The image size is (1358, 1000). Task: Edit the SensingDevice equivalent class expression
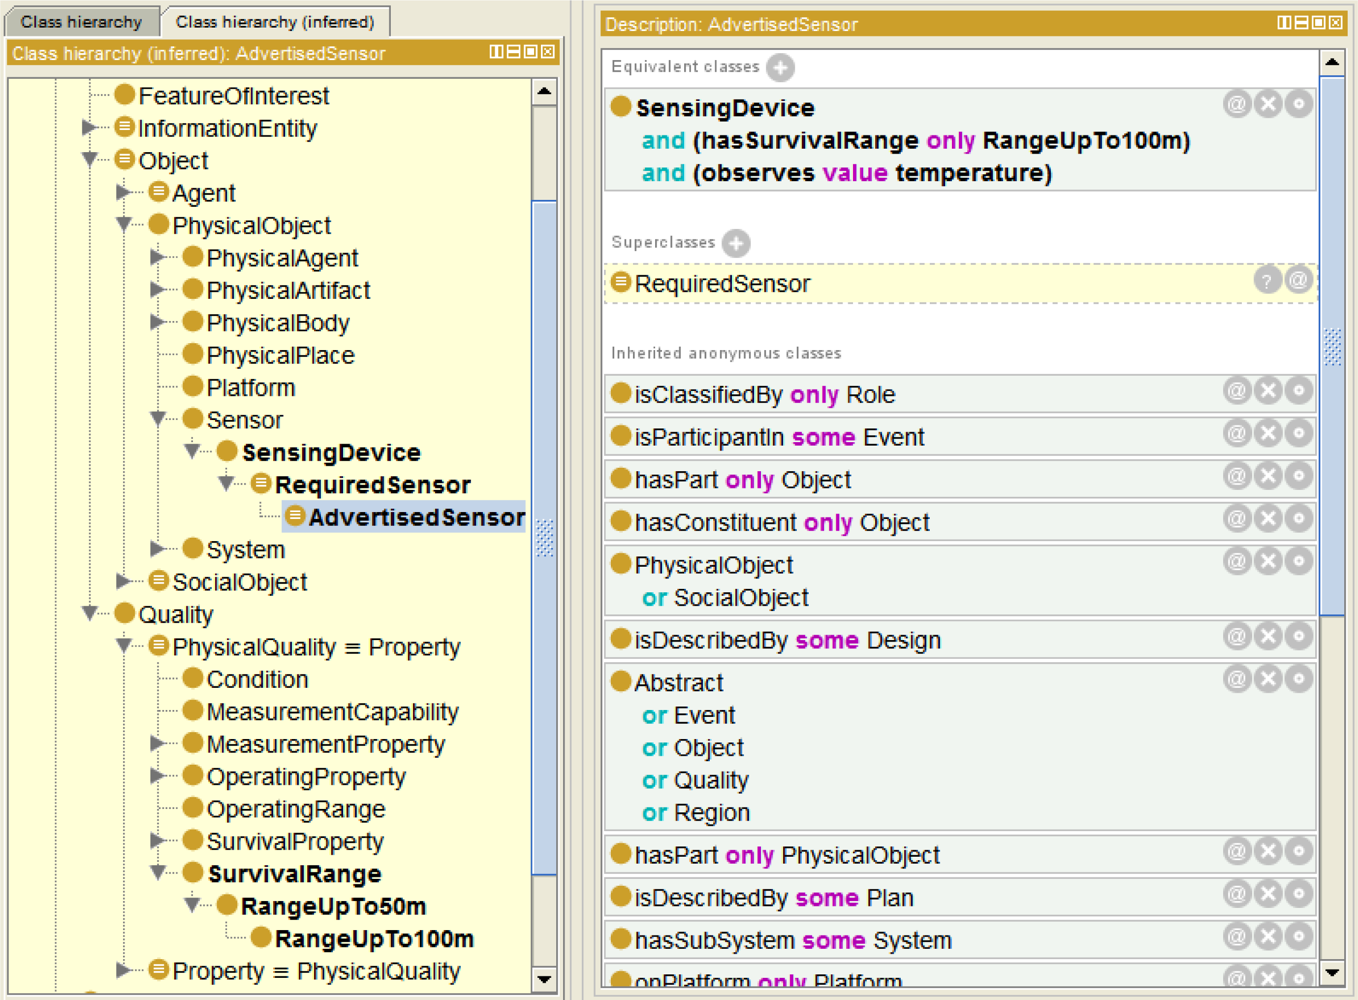[x=1298, y=104]
